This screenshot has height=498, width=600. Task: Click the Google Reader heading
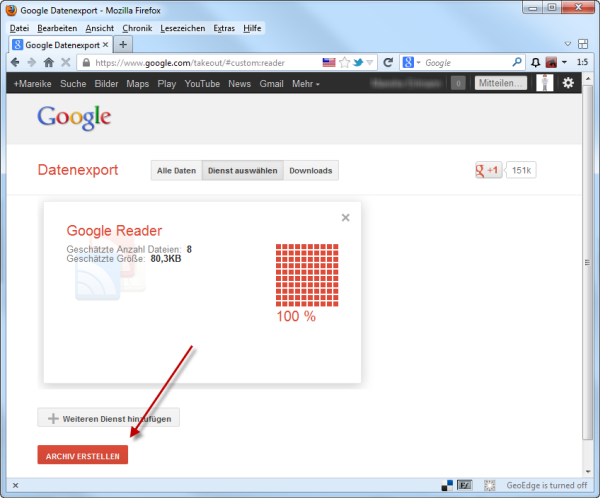pyautogui.click(x=114, y=231)
